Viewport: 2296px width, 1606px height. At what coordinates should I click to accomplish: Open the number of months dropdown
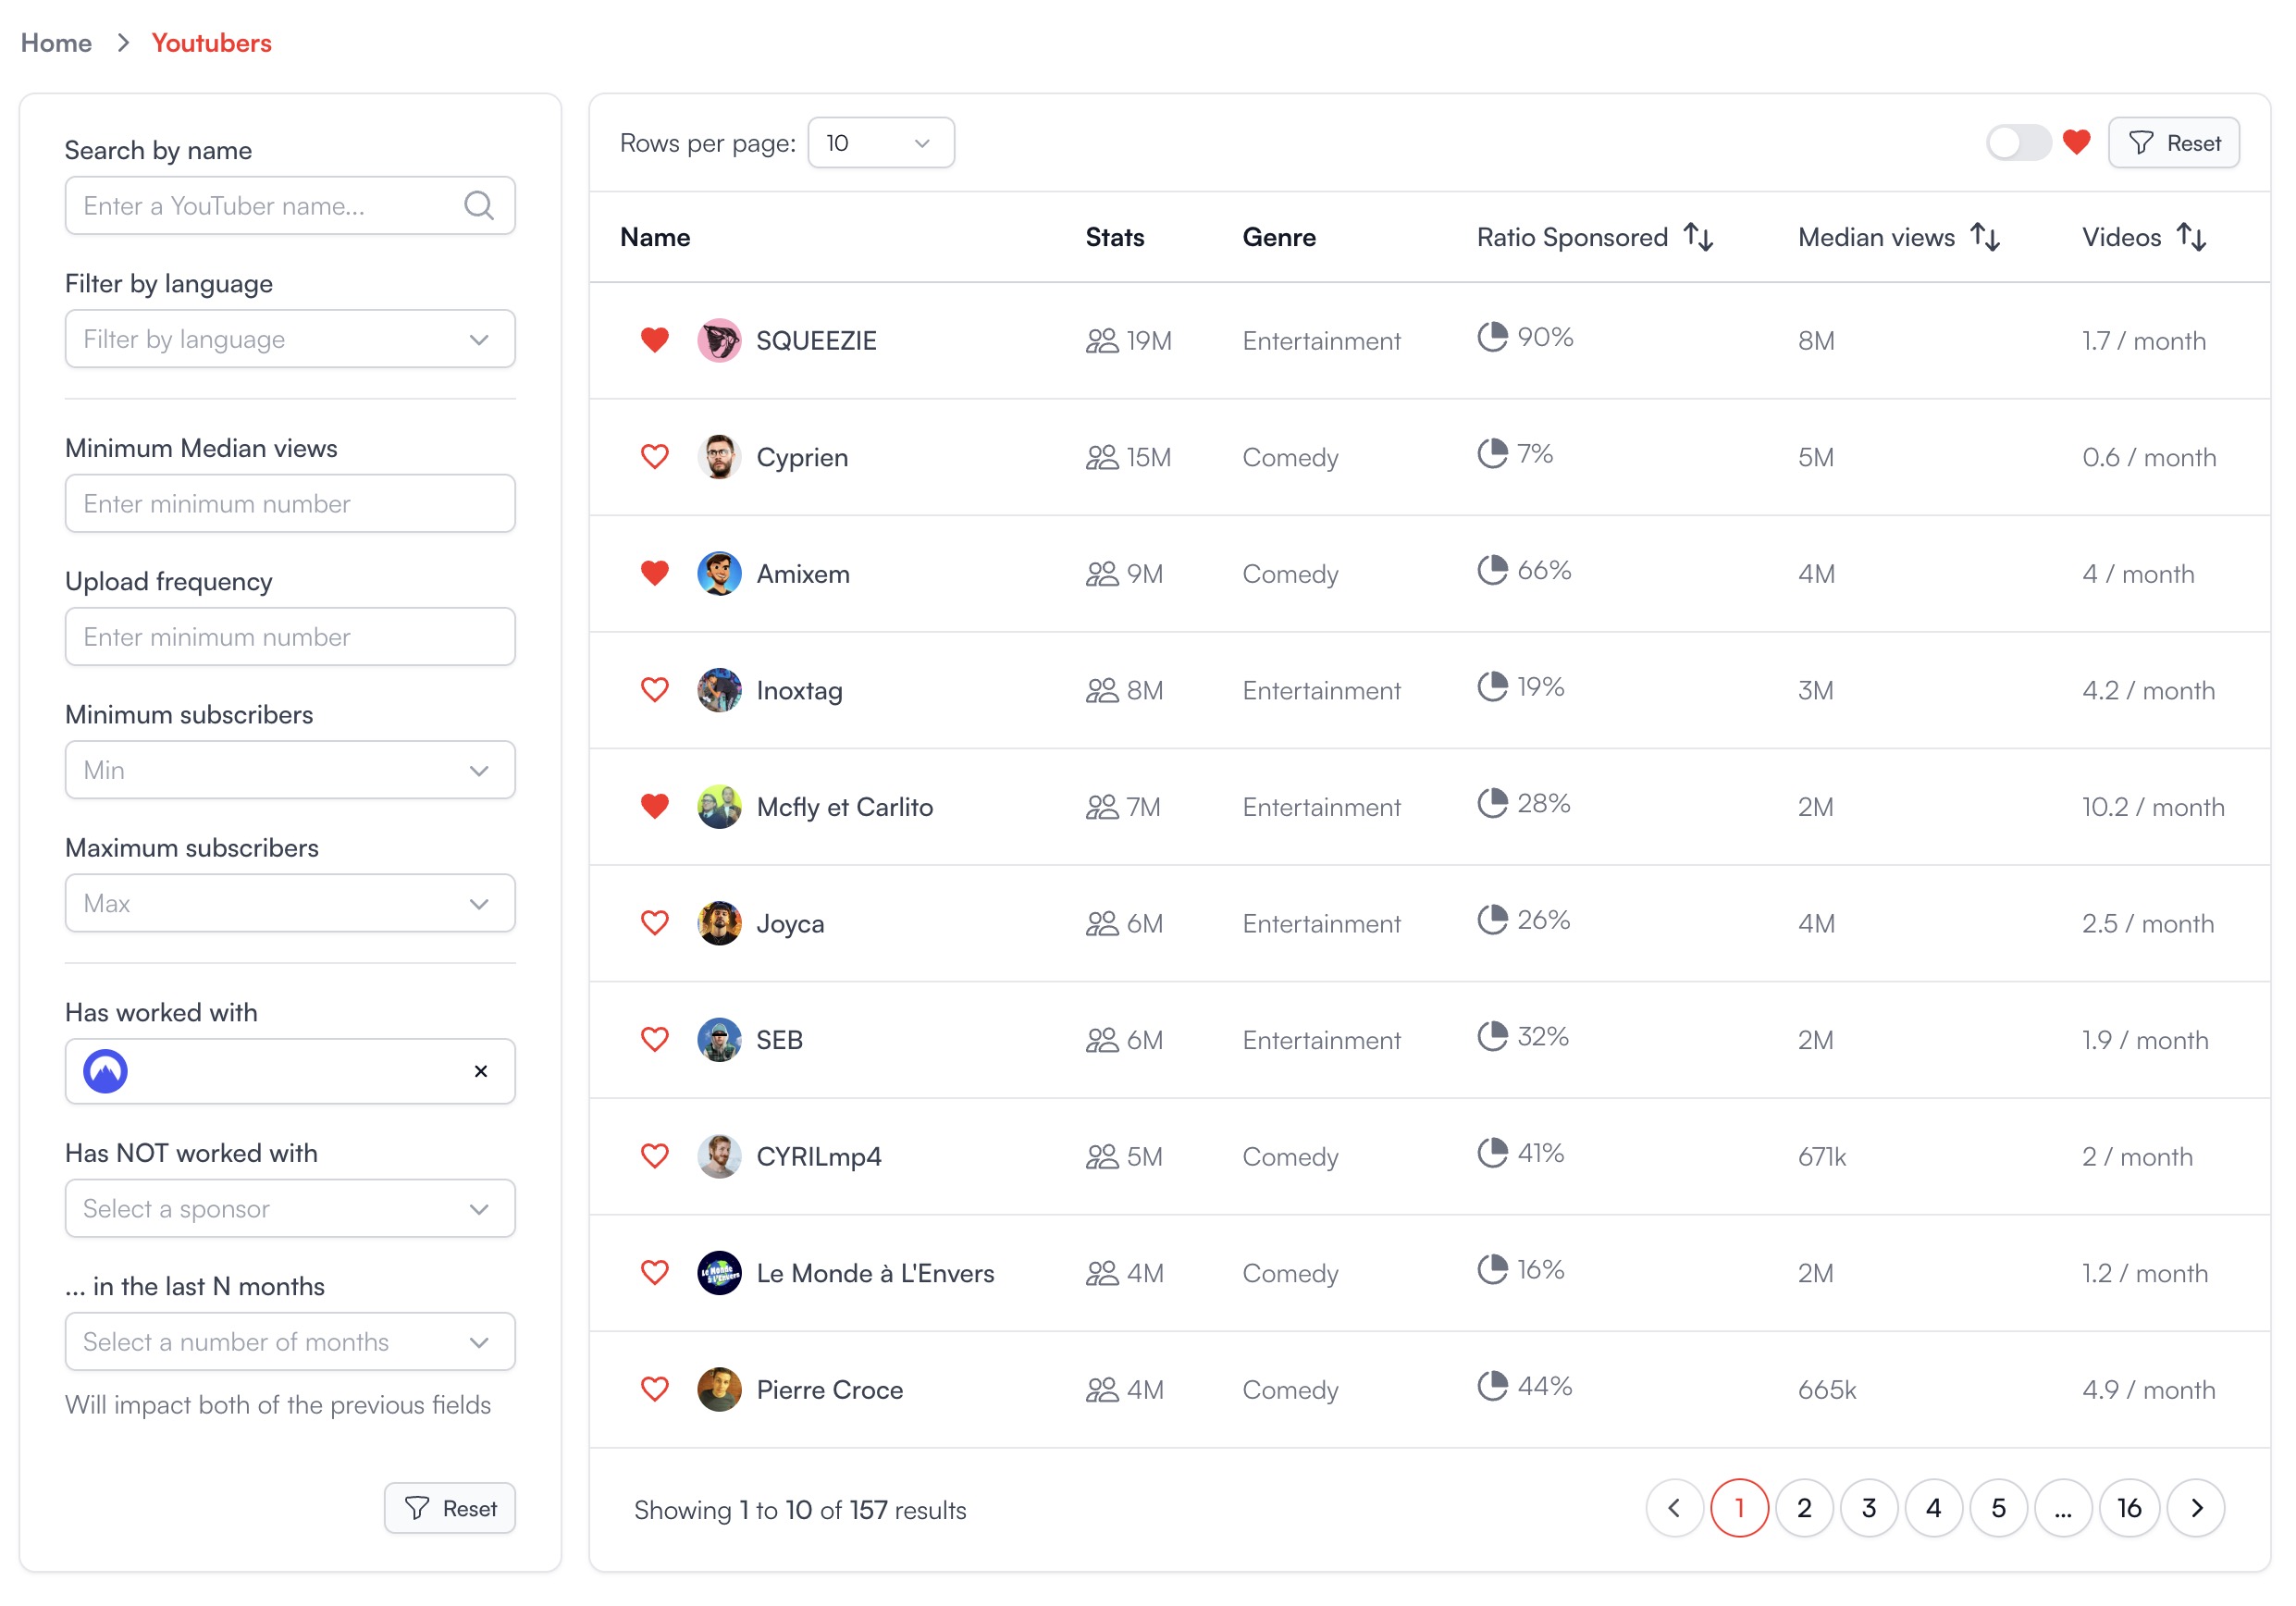(x=290, y=1341)
